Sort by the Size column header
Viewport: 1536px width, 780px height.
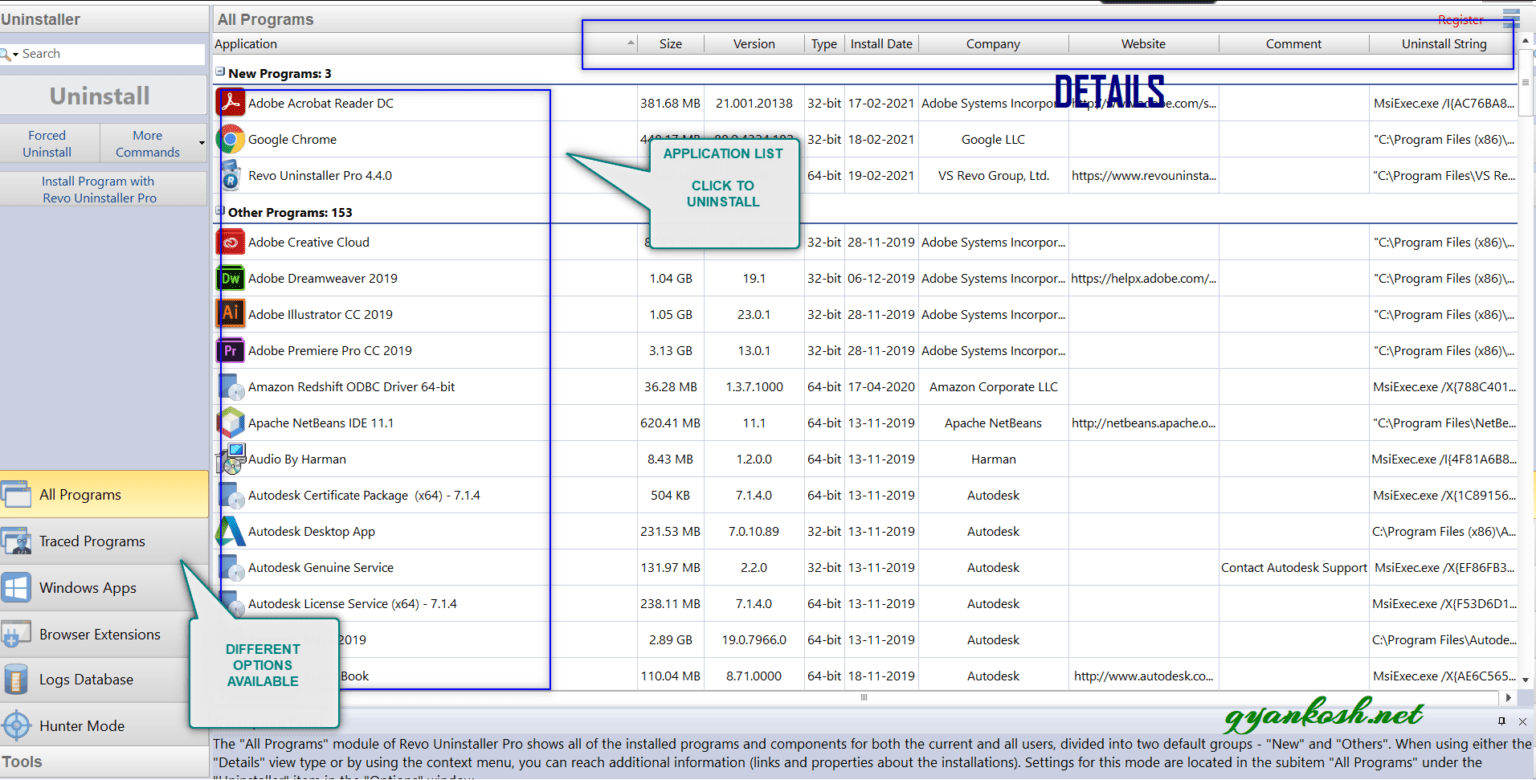[x=671, y=43]
